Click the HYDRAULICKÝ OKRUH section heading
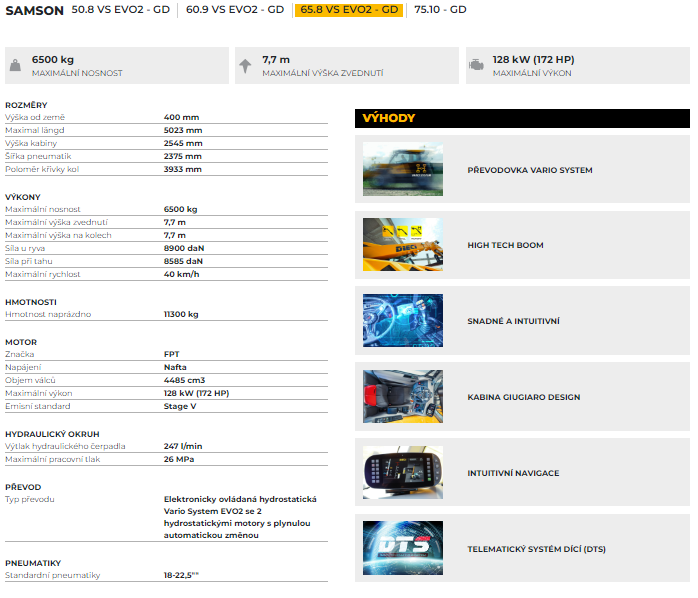The width and height of the screenshot is (698, 598). [x=53, y=434]
